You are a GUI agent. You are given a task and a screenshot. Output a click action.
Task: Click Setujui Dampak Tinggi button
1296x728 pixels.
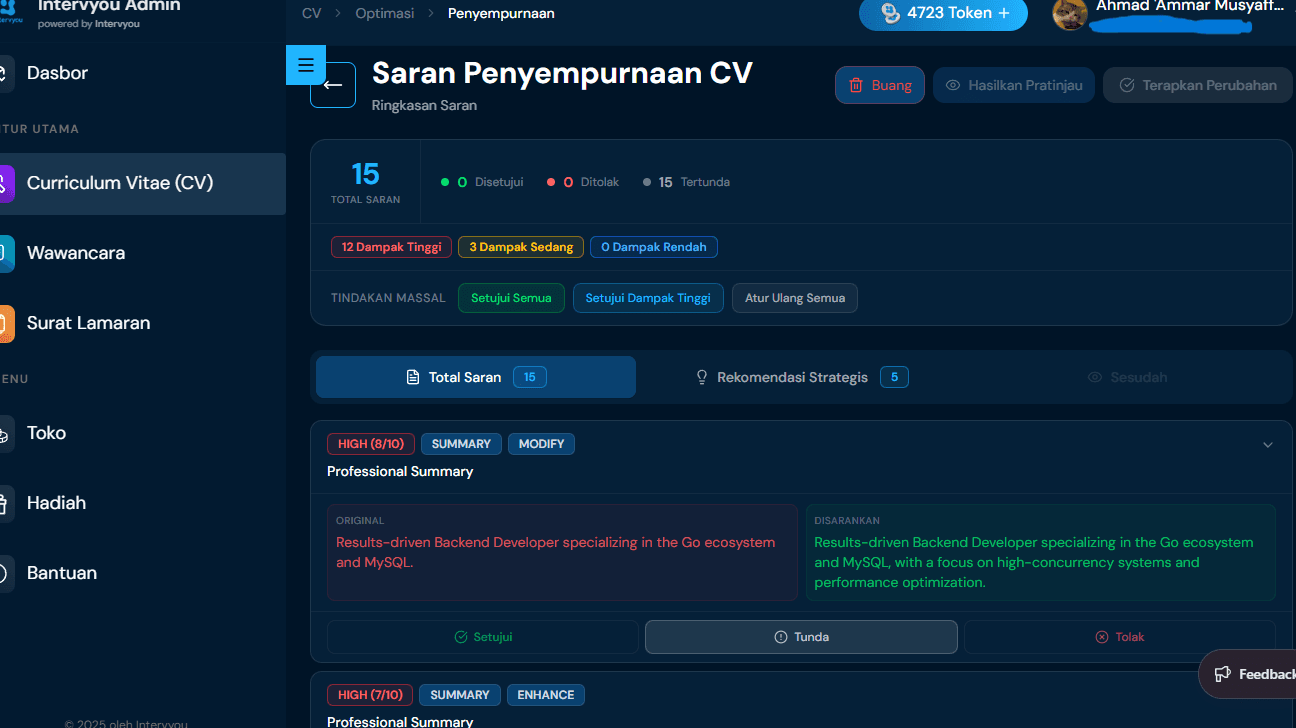tap(648, 298)
